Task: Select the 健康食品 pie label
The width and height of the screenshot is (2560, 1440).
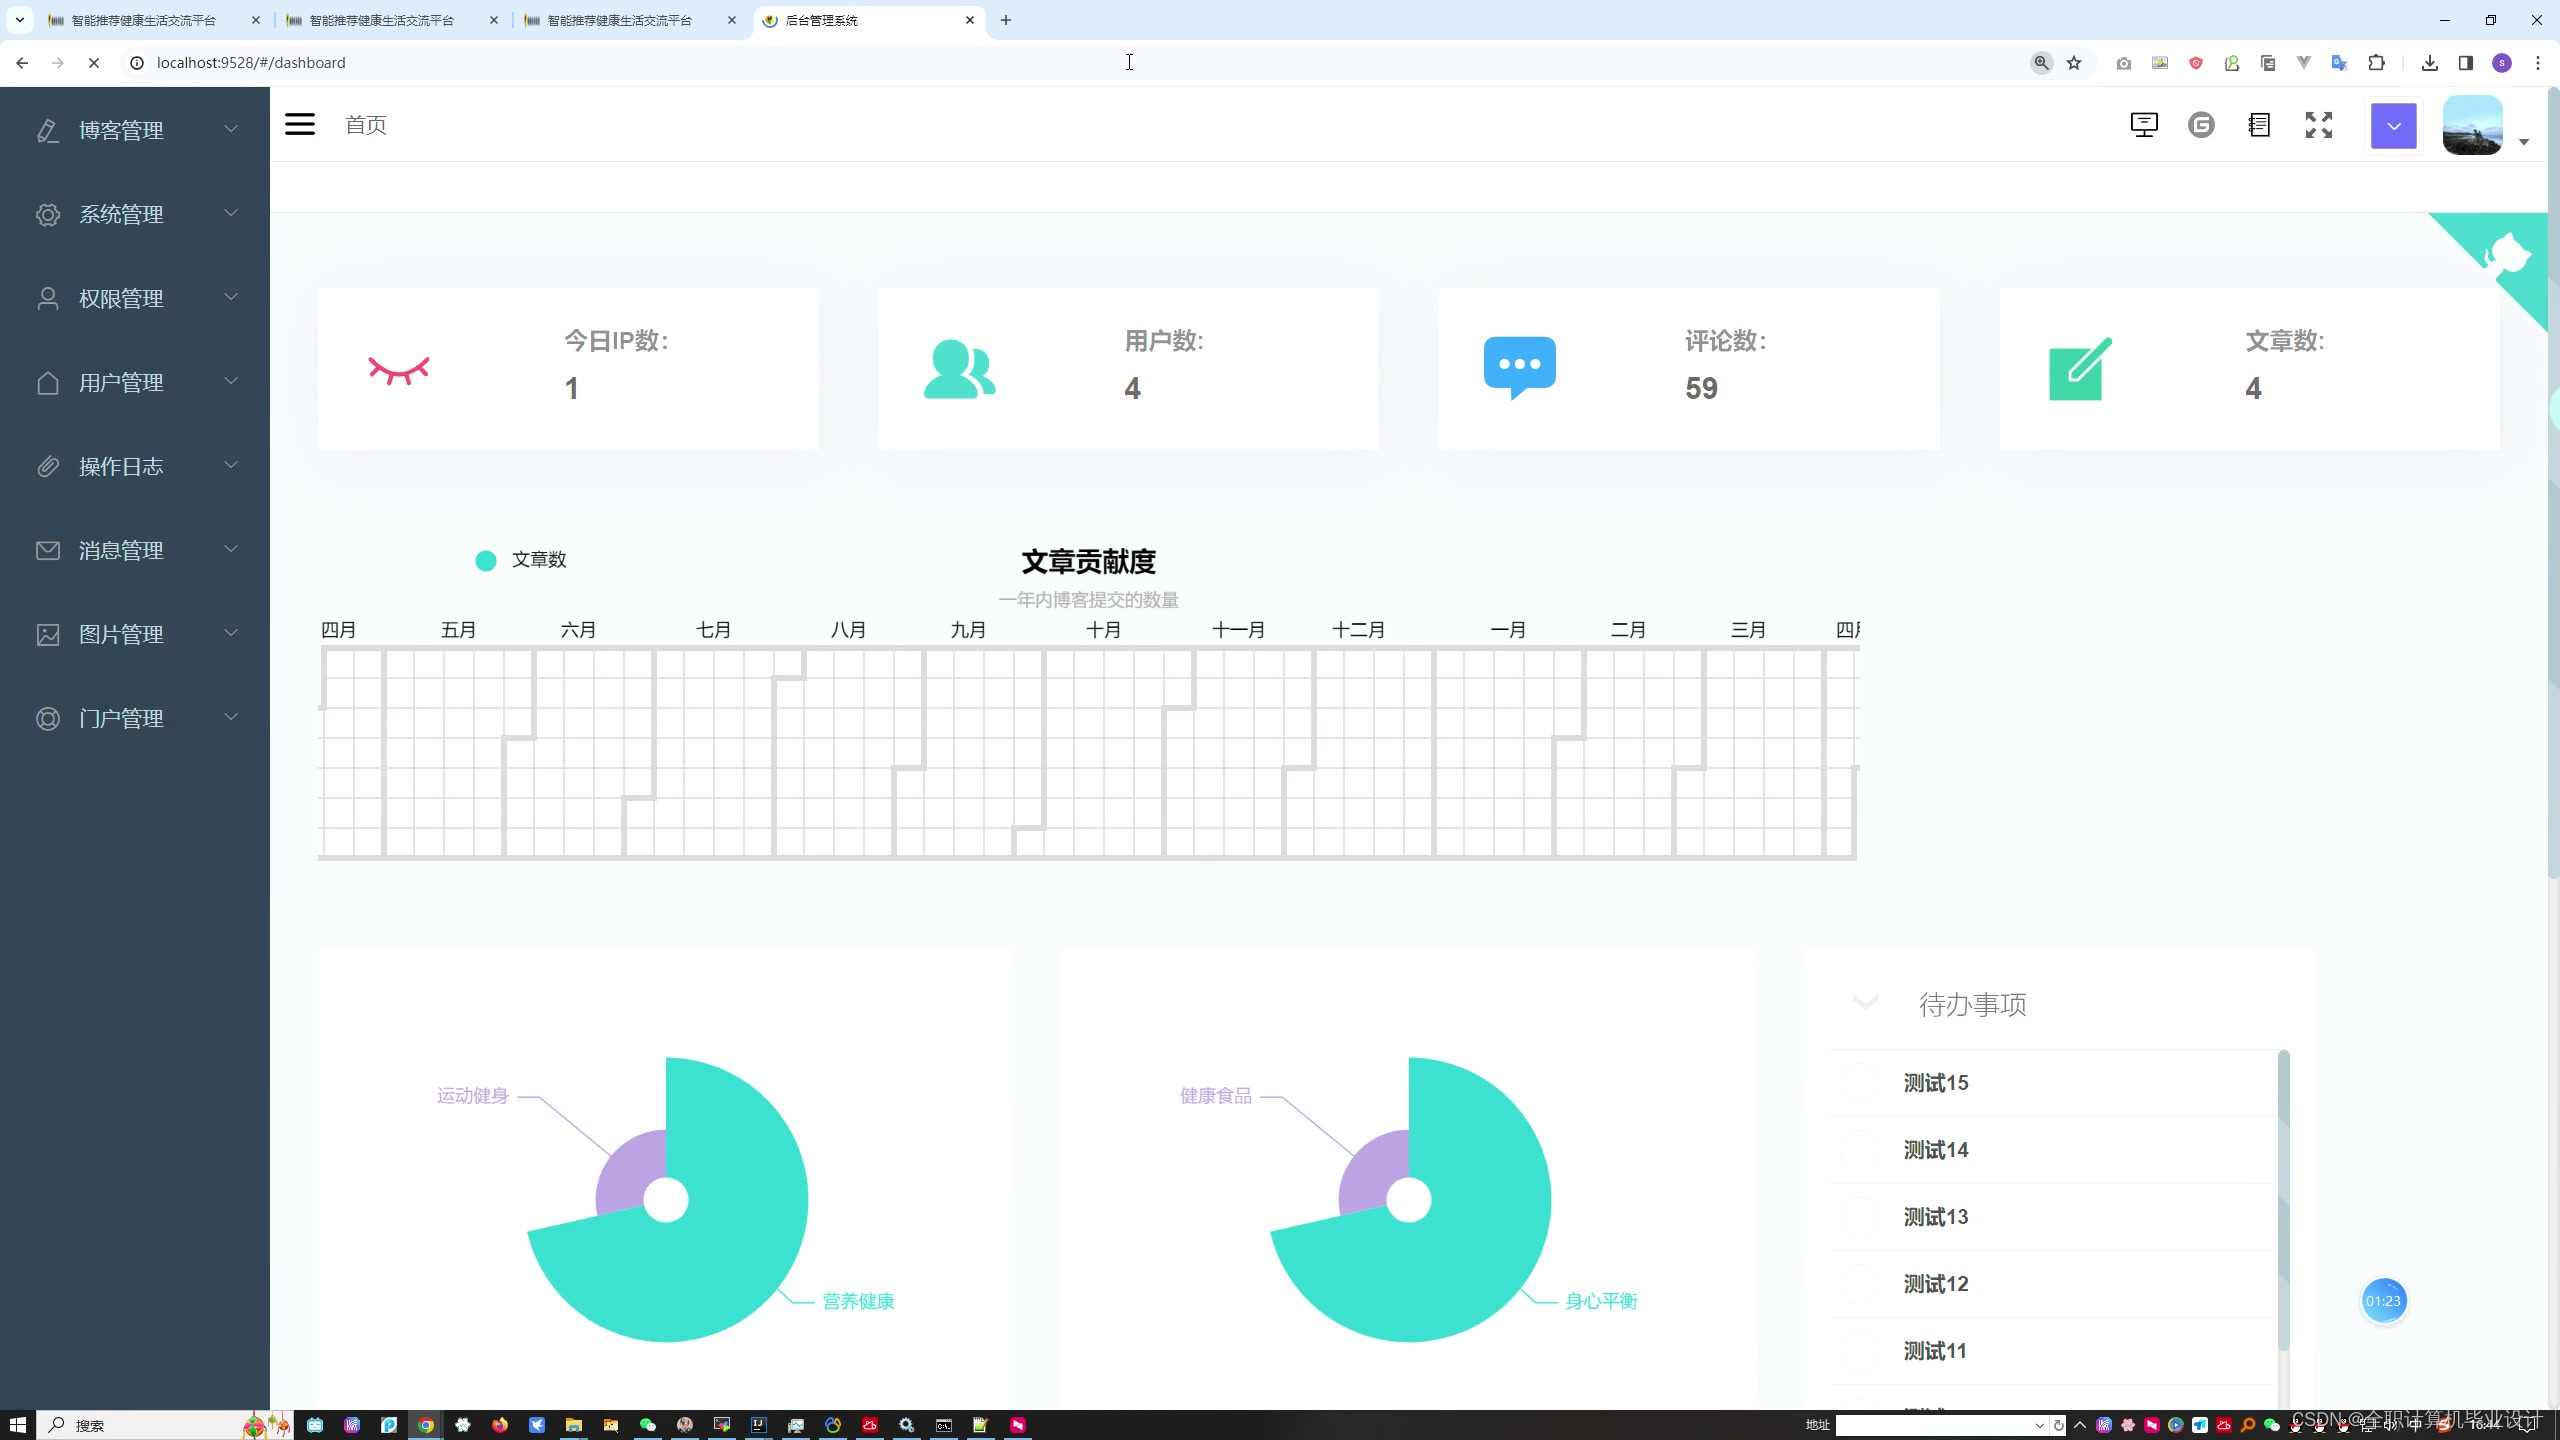Action: pos(1215,1096)
